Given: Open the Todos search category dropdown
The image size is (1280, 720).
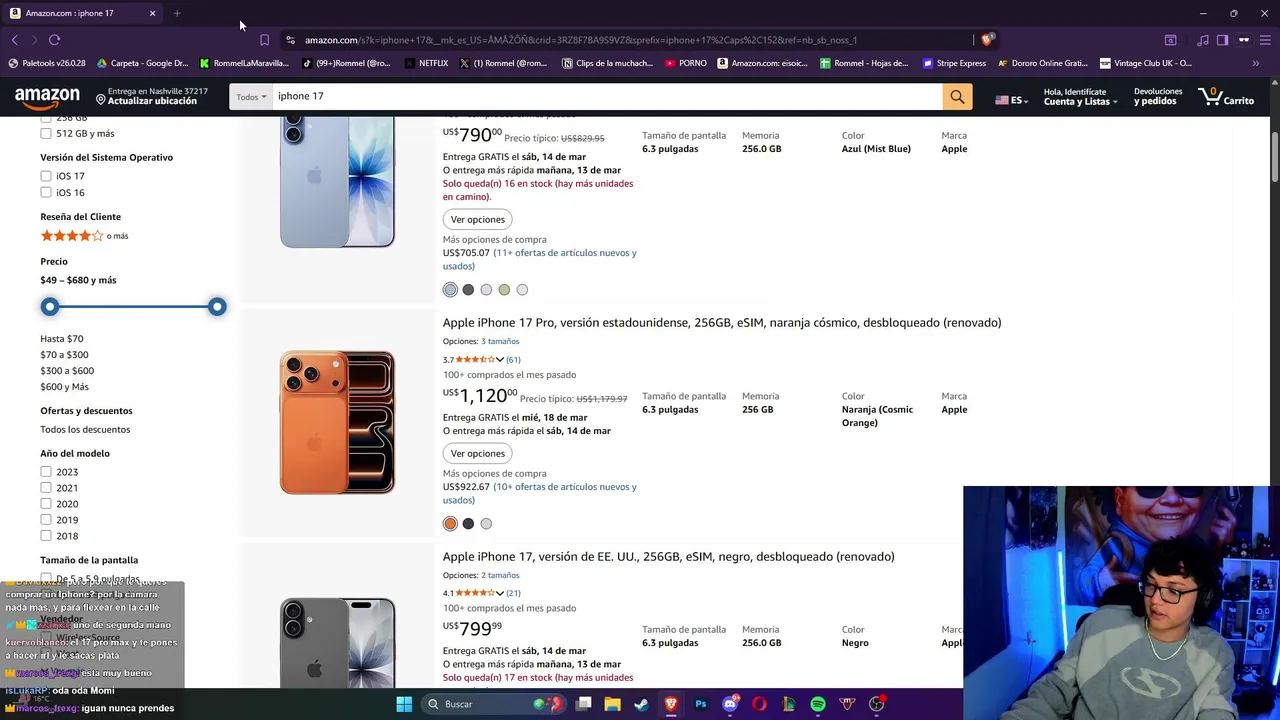Looking at the screenshot, I should coord(251,97).
